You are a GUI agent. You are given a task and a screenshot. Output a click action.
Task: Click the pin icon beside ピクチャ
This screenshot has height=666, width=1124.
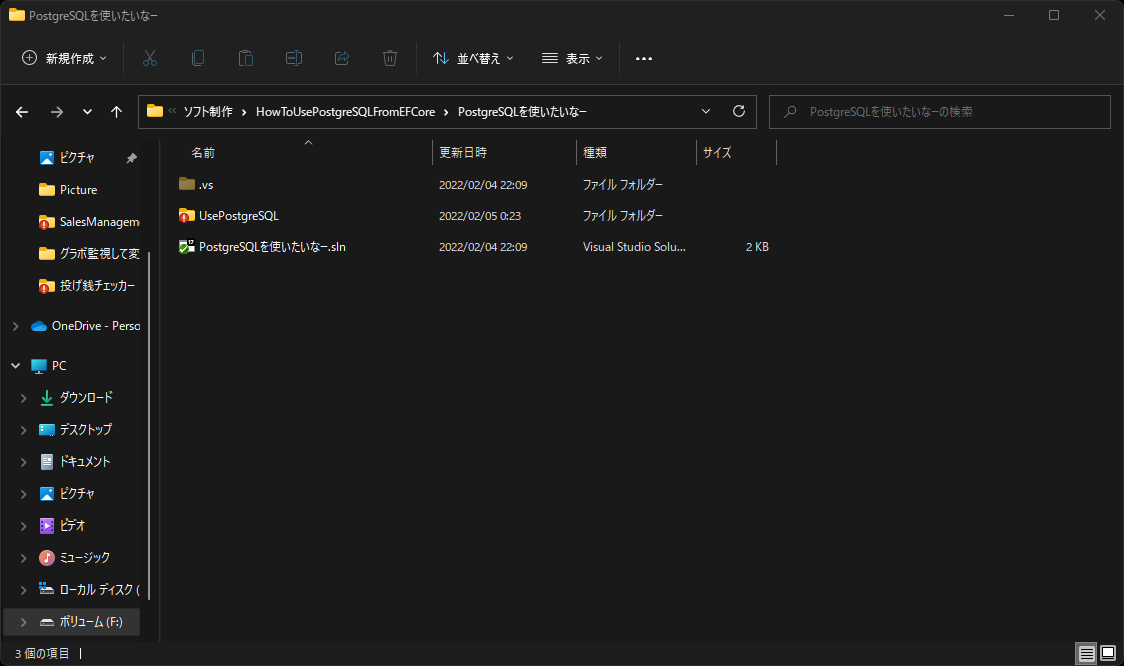132,158
